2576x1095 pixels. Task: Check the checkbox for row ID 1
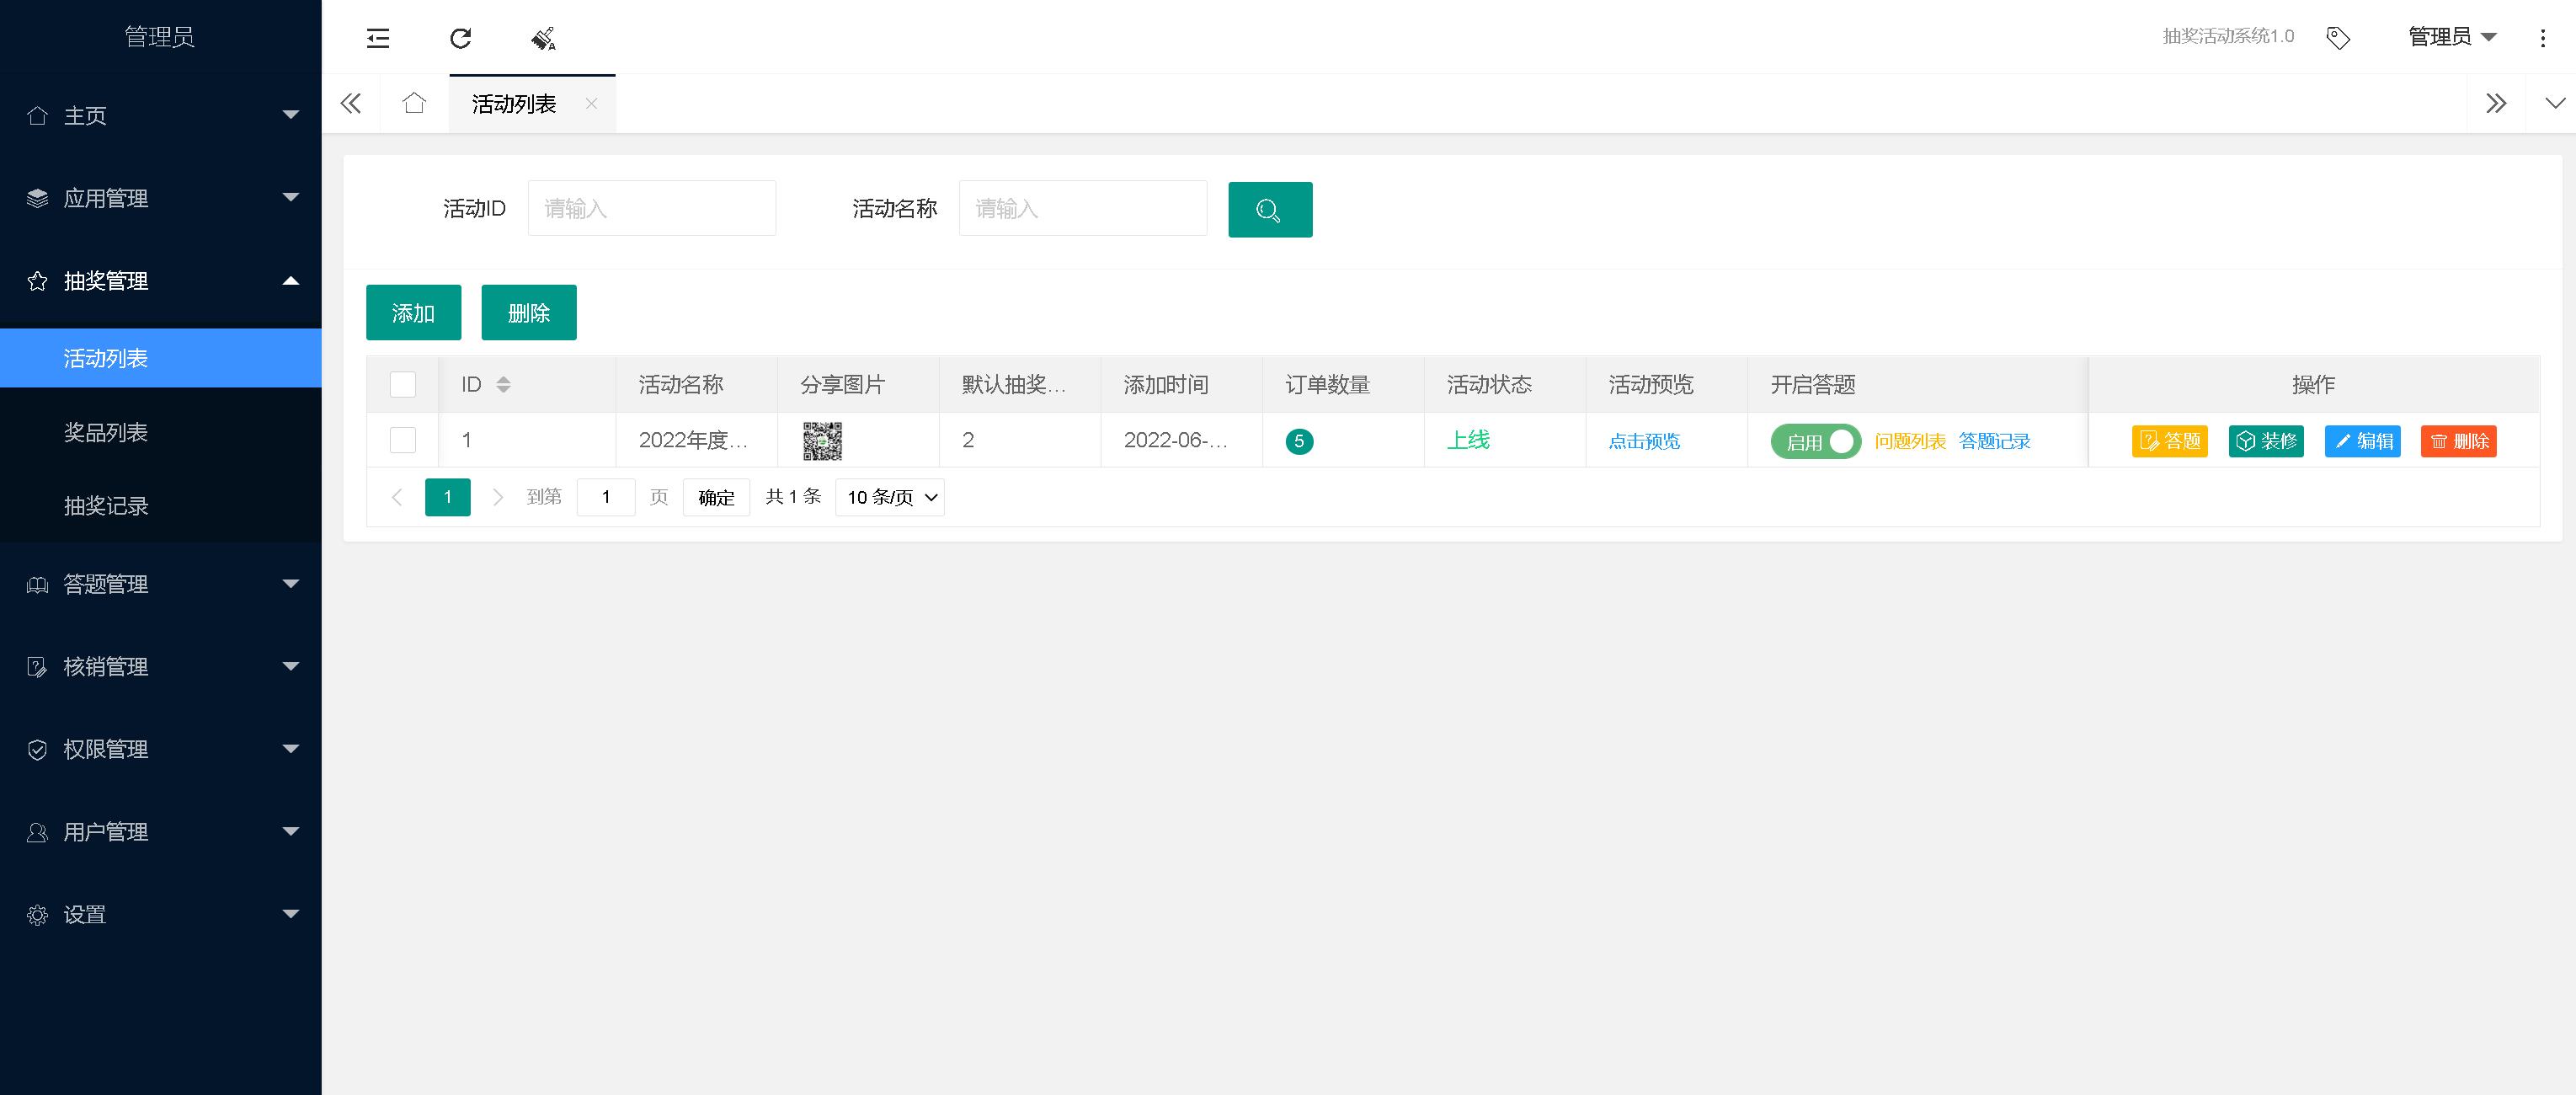(x=403, y=440)
